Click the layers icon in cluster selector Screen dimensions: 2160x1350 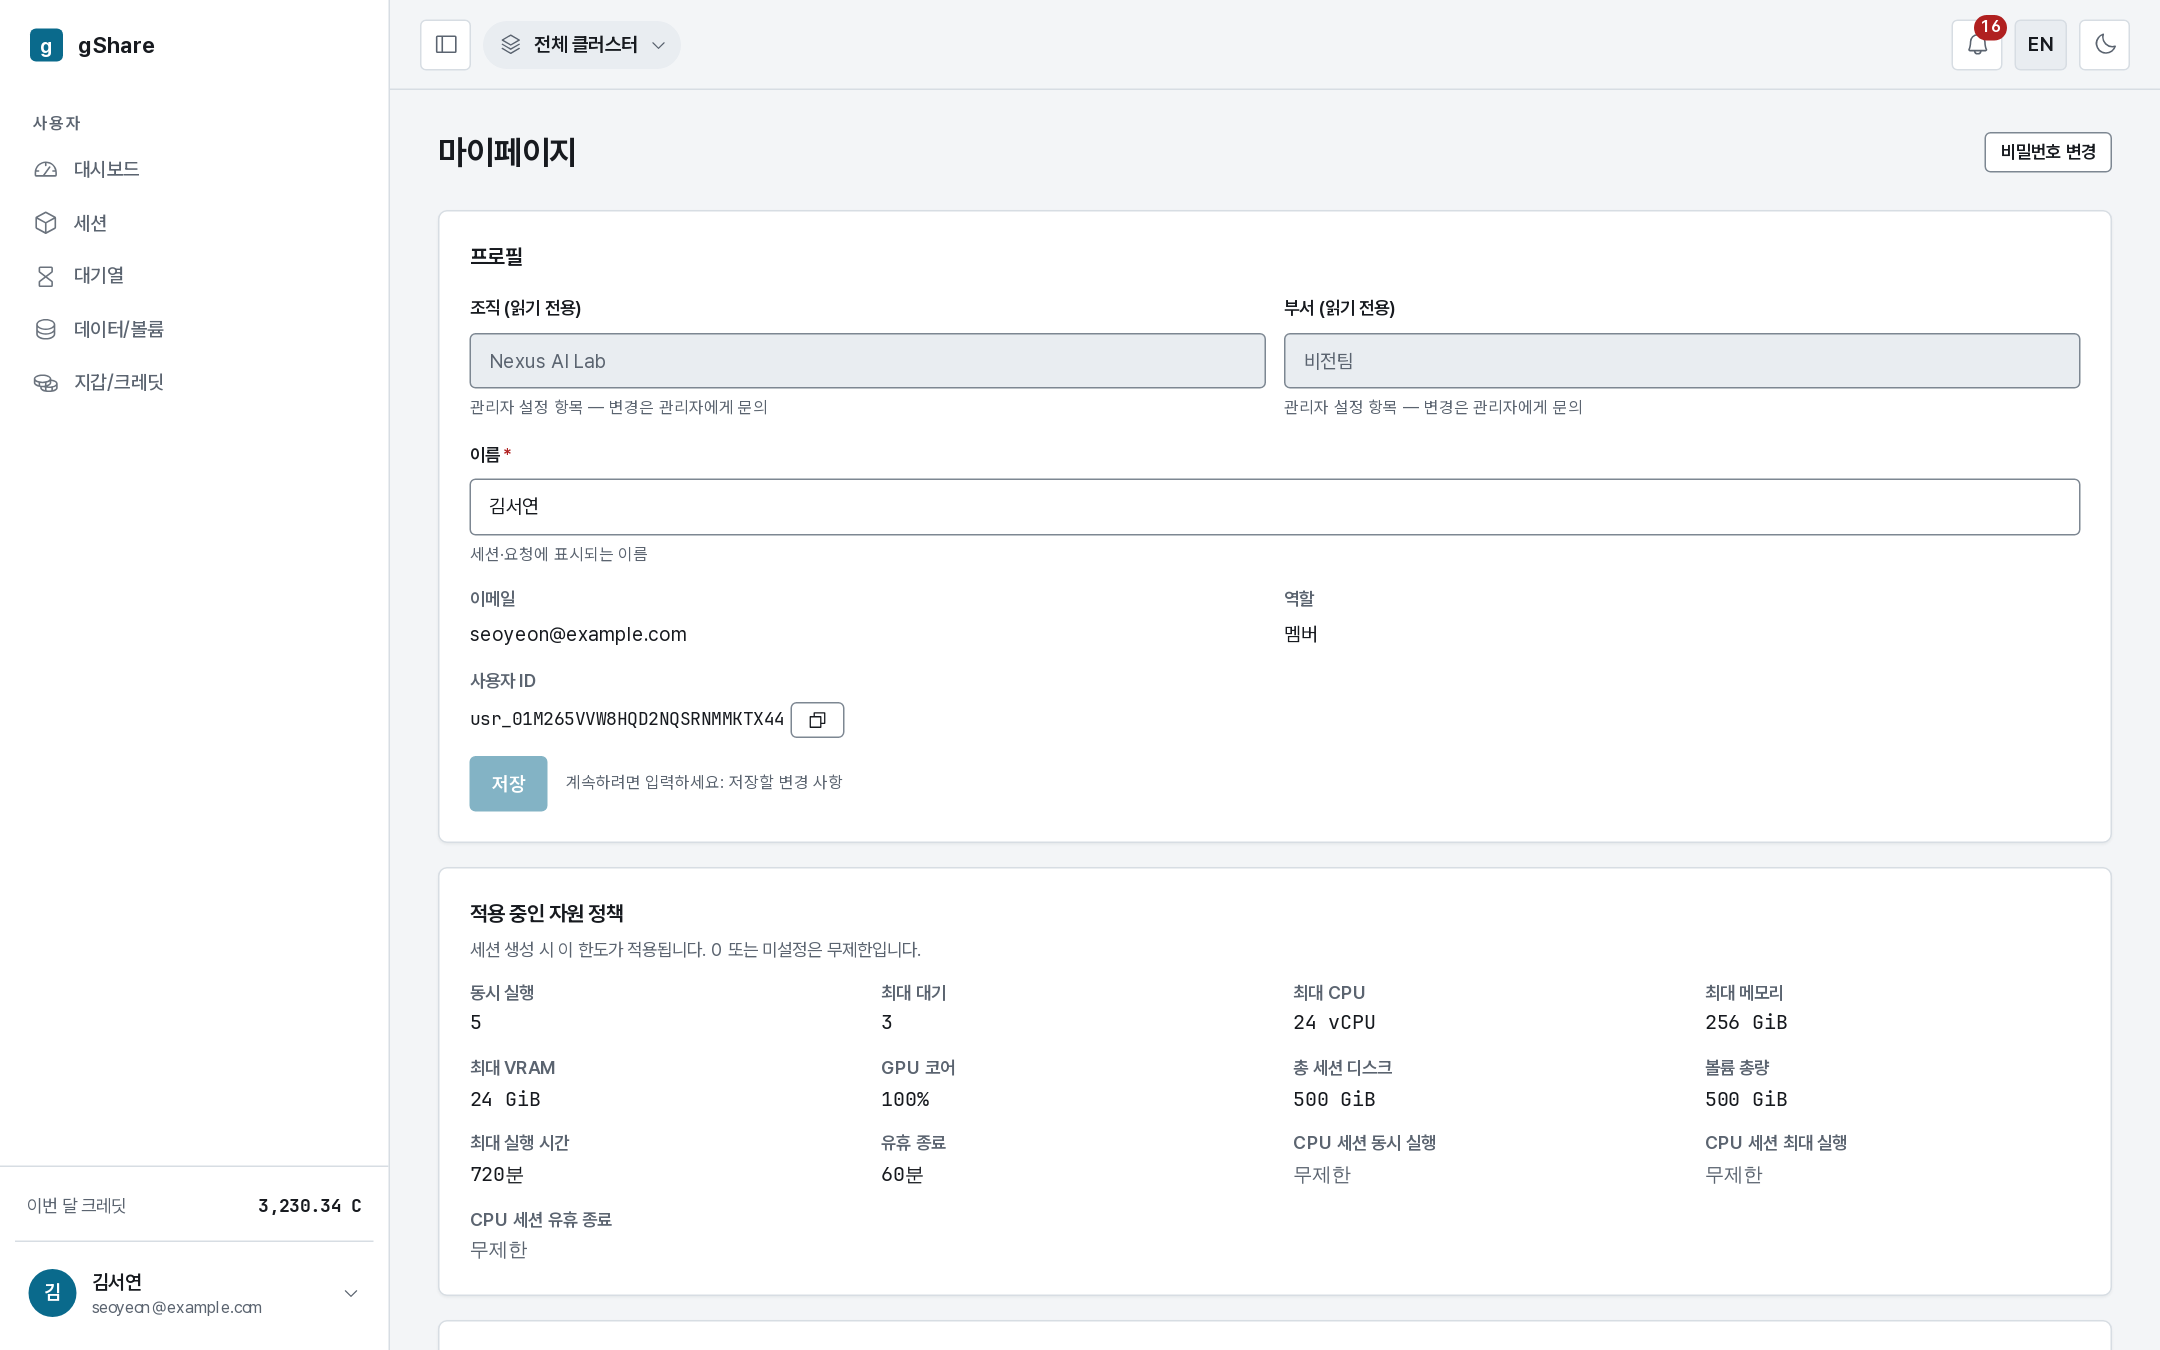(x=511, y=45)
